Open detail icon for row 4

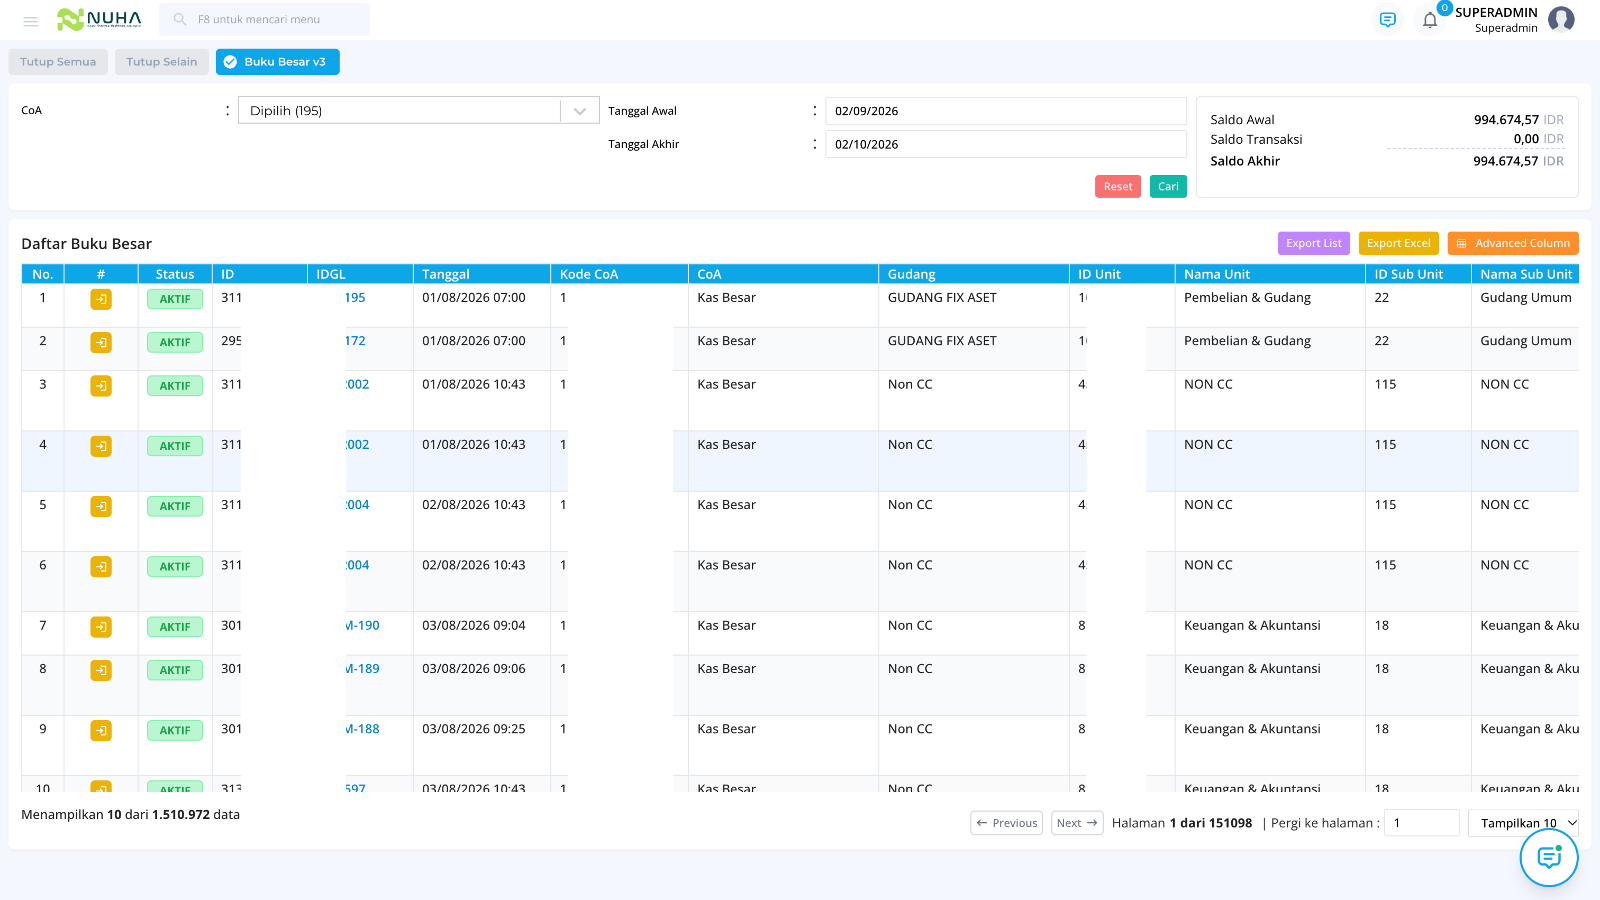(101, 446)
